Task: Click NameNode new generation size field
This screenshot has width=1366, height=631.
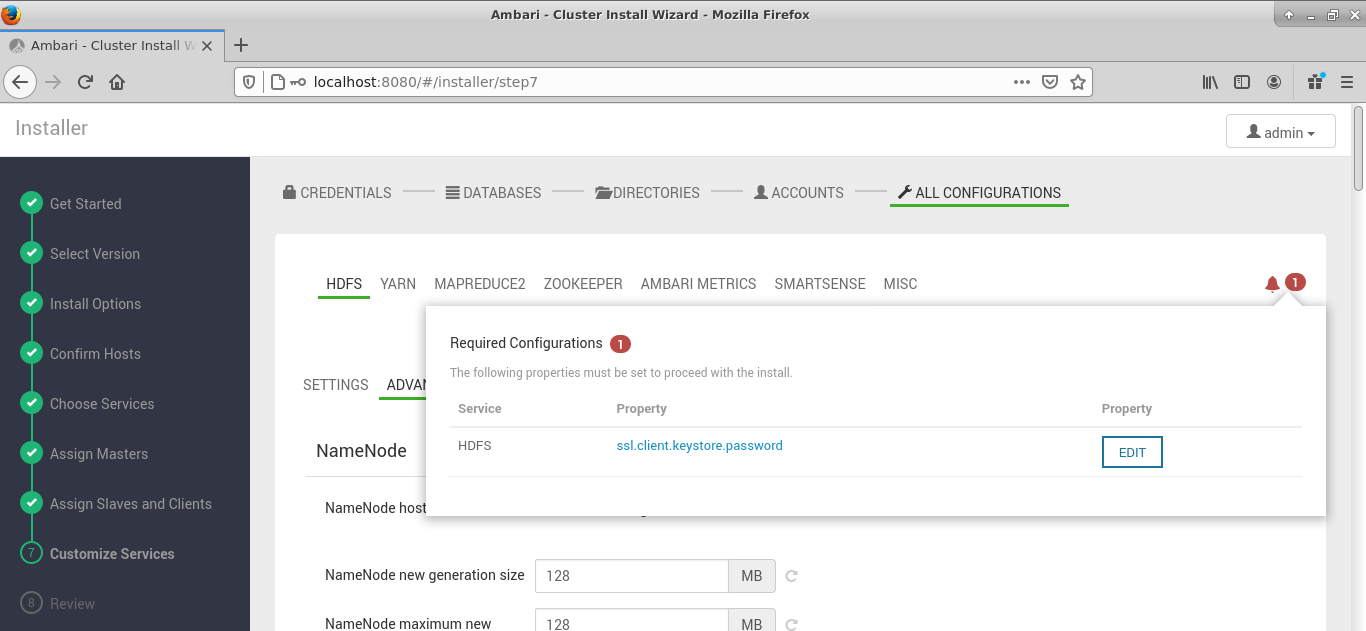Action: pyautogui.click(x=631, y=576)
